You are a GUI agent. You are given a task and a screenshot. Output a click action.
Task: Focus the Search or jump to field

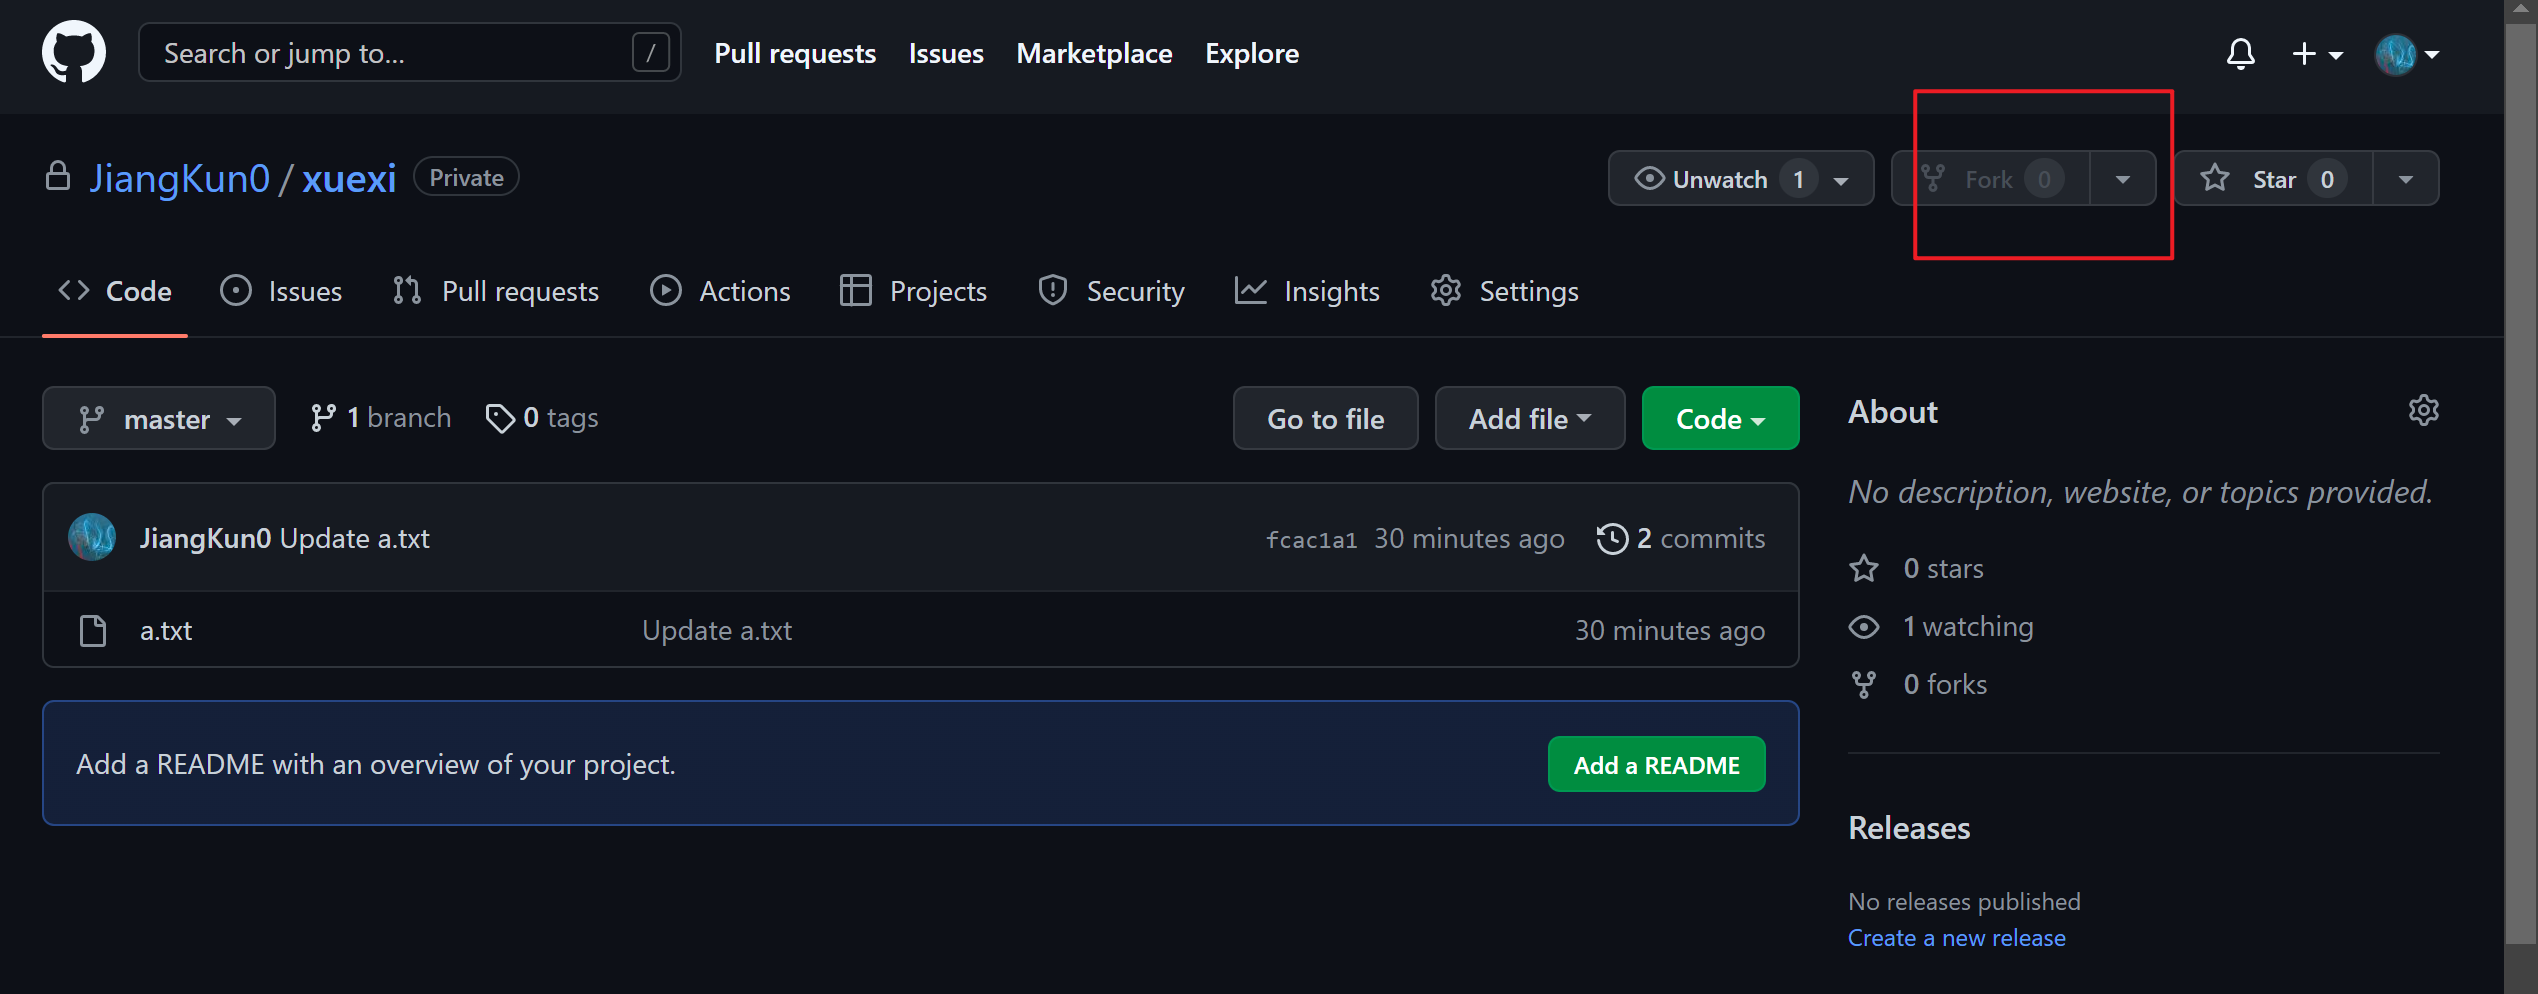tap(409, 52)
